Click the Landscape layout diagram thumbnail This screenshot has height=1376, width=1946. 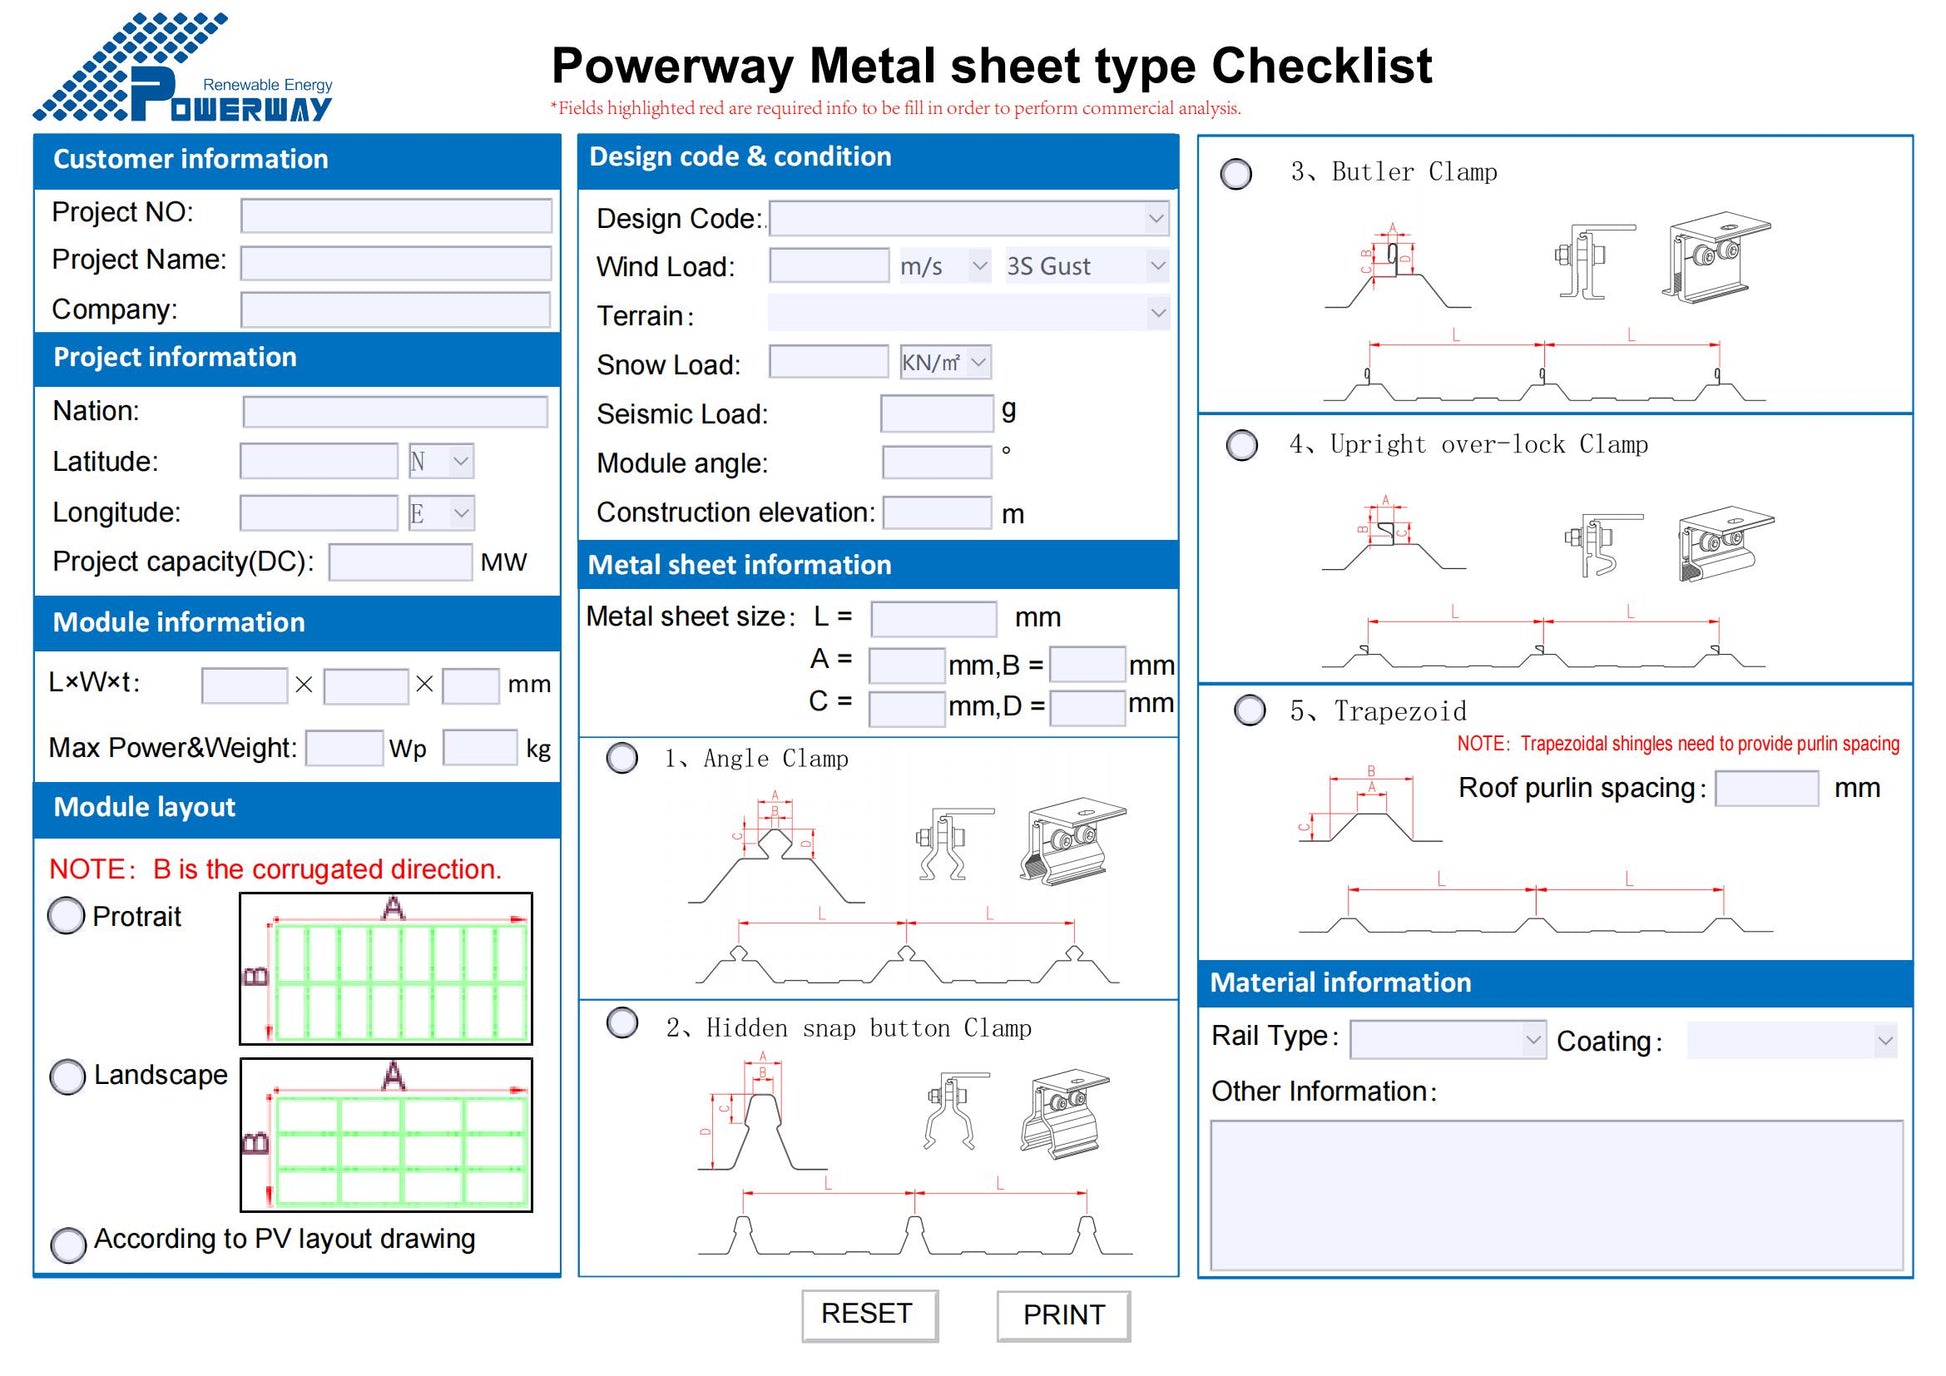click(x=386, y=1135)
